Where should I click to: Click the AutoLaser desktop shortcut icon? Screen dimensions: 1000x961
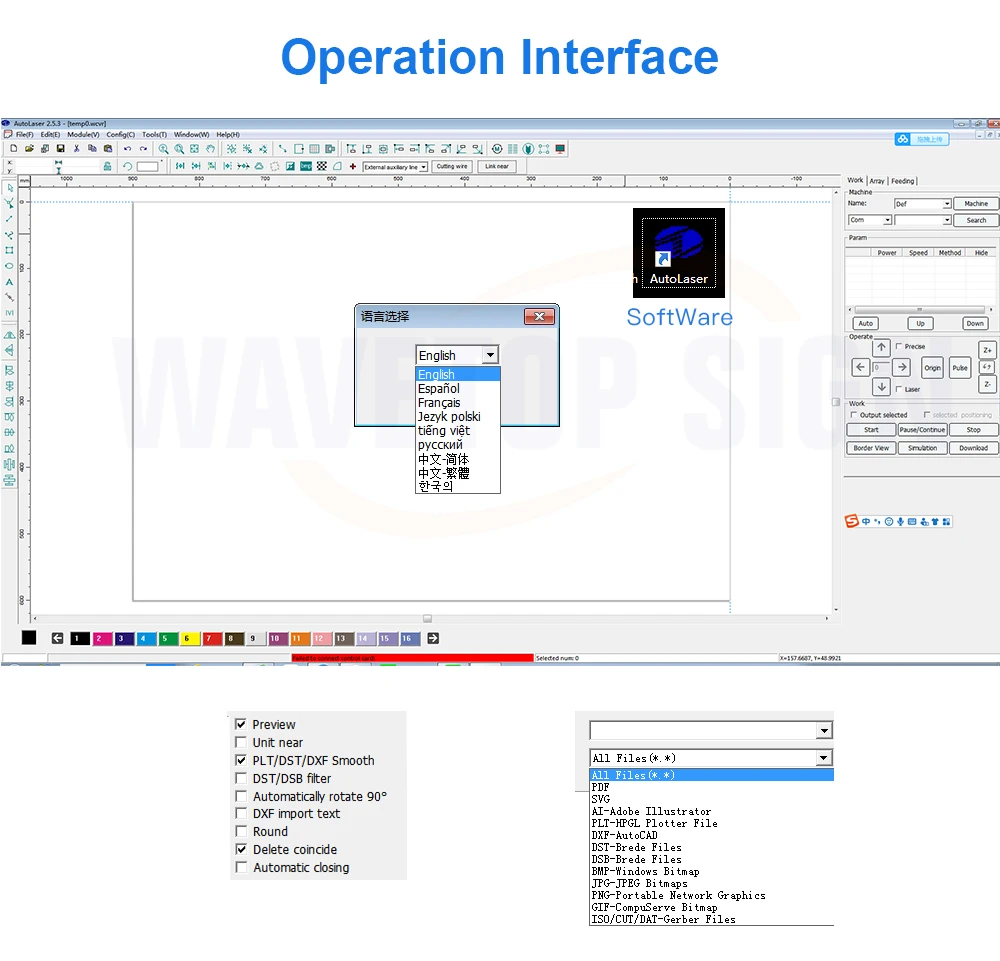pyautogui.click(x=679, y=253)
